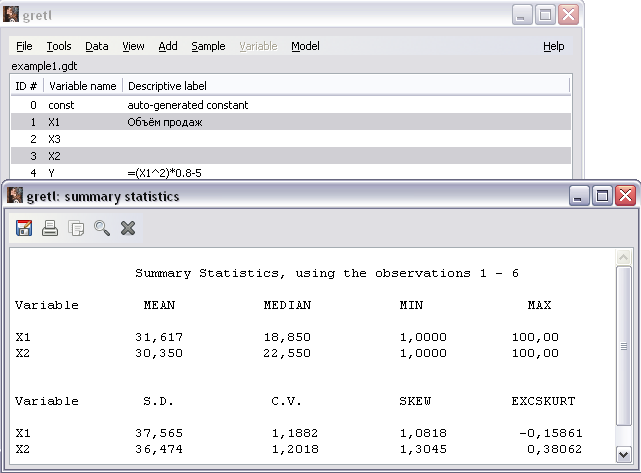
Task: Click the X2 C.V. value 1,2018
Action: pyautogui.click(x=295, y=449)
